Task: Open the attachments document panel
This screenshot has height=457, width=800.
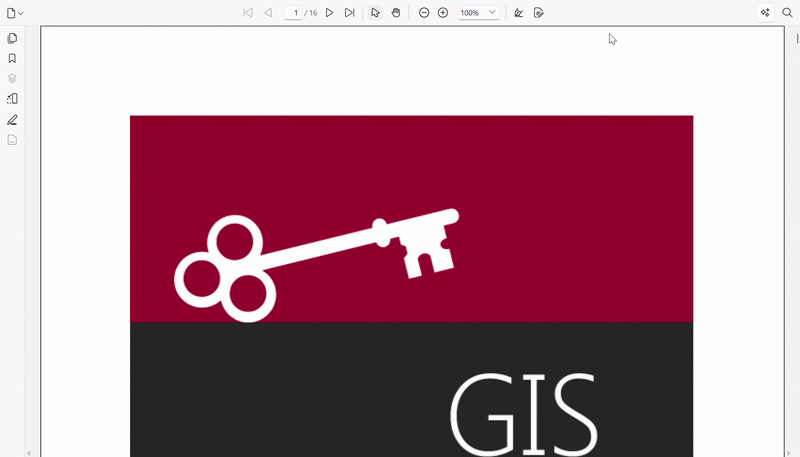Action: [x=12, y=140]
